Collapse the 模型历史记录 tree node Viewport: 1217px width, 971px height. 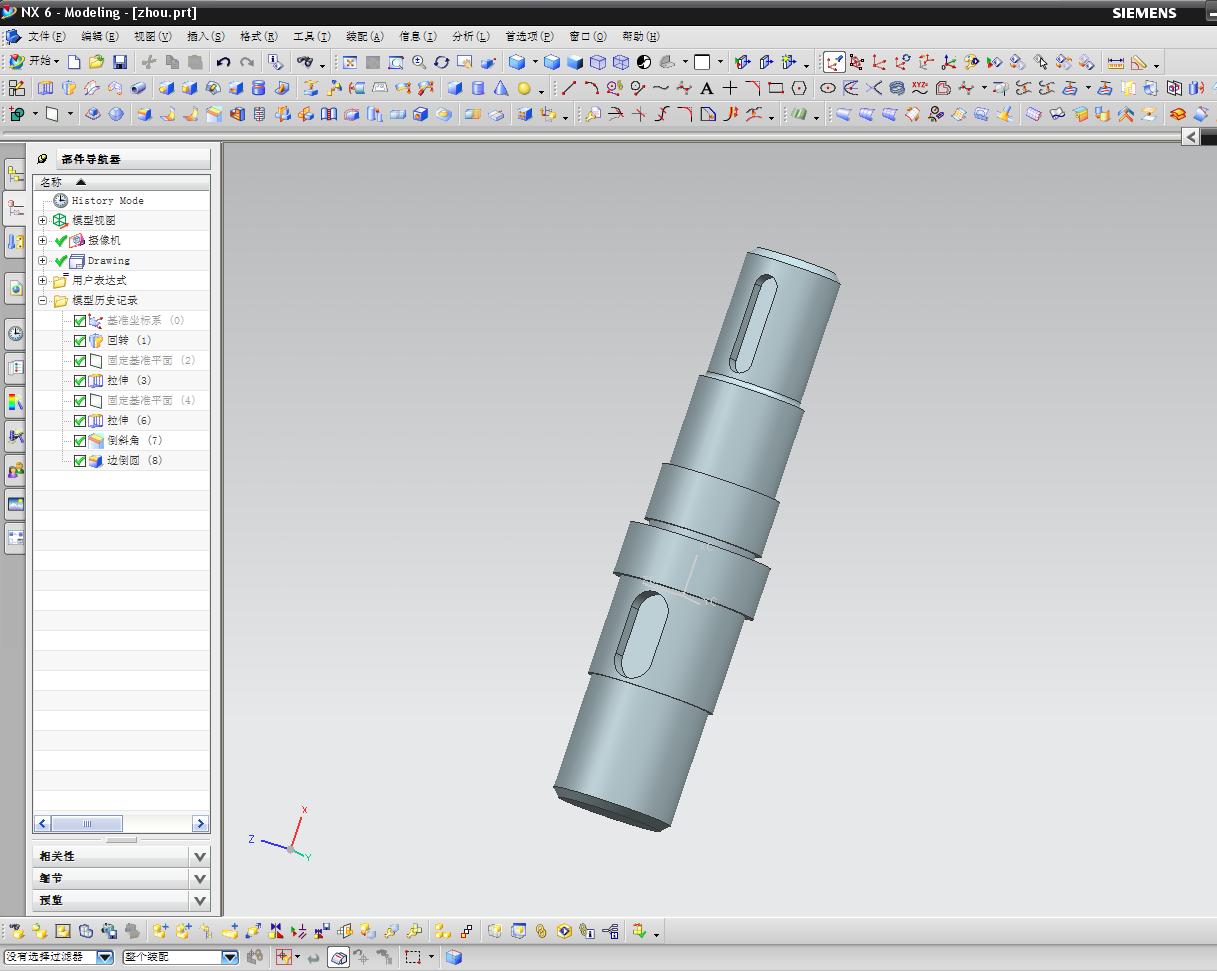[43, 300]
